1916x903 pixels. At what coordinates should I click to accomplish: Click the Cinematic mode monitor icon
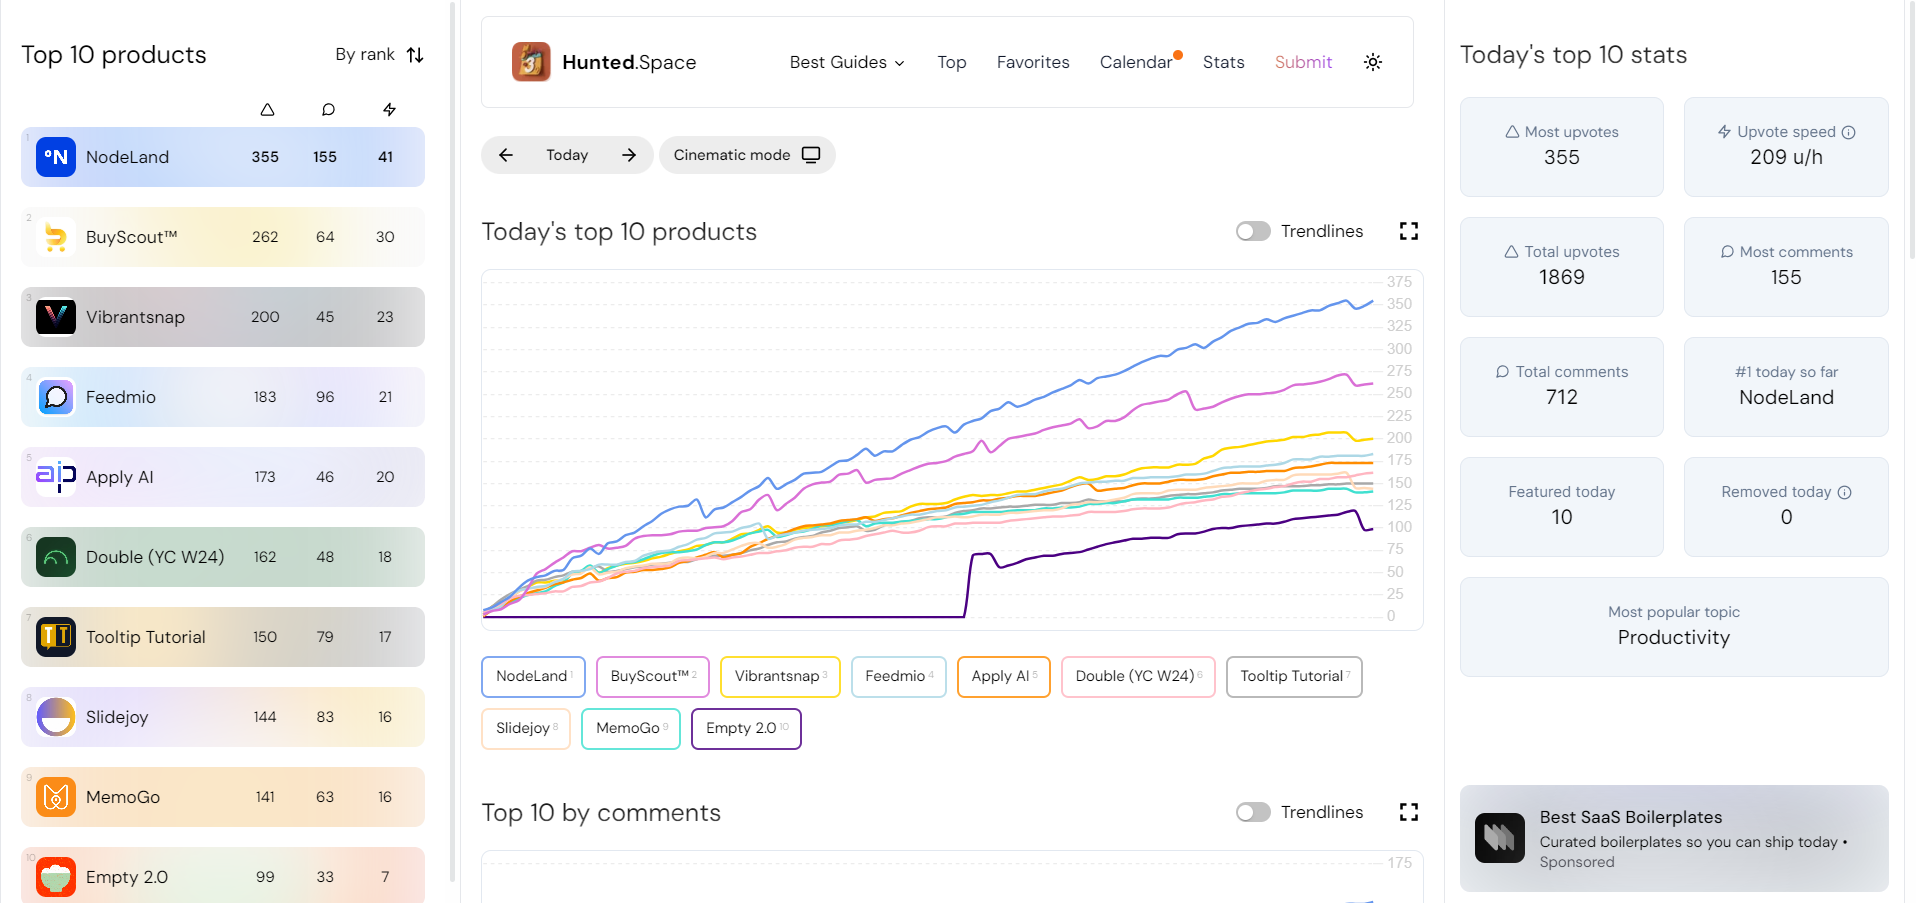(811, 155)
